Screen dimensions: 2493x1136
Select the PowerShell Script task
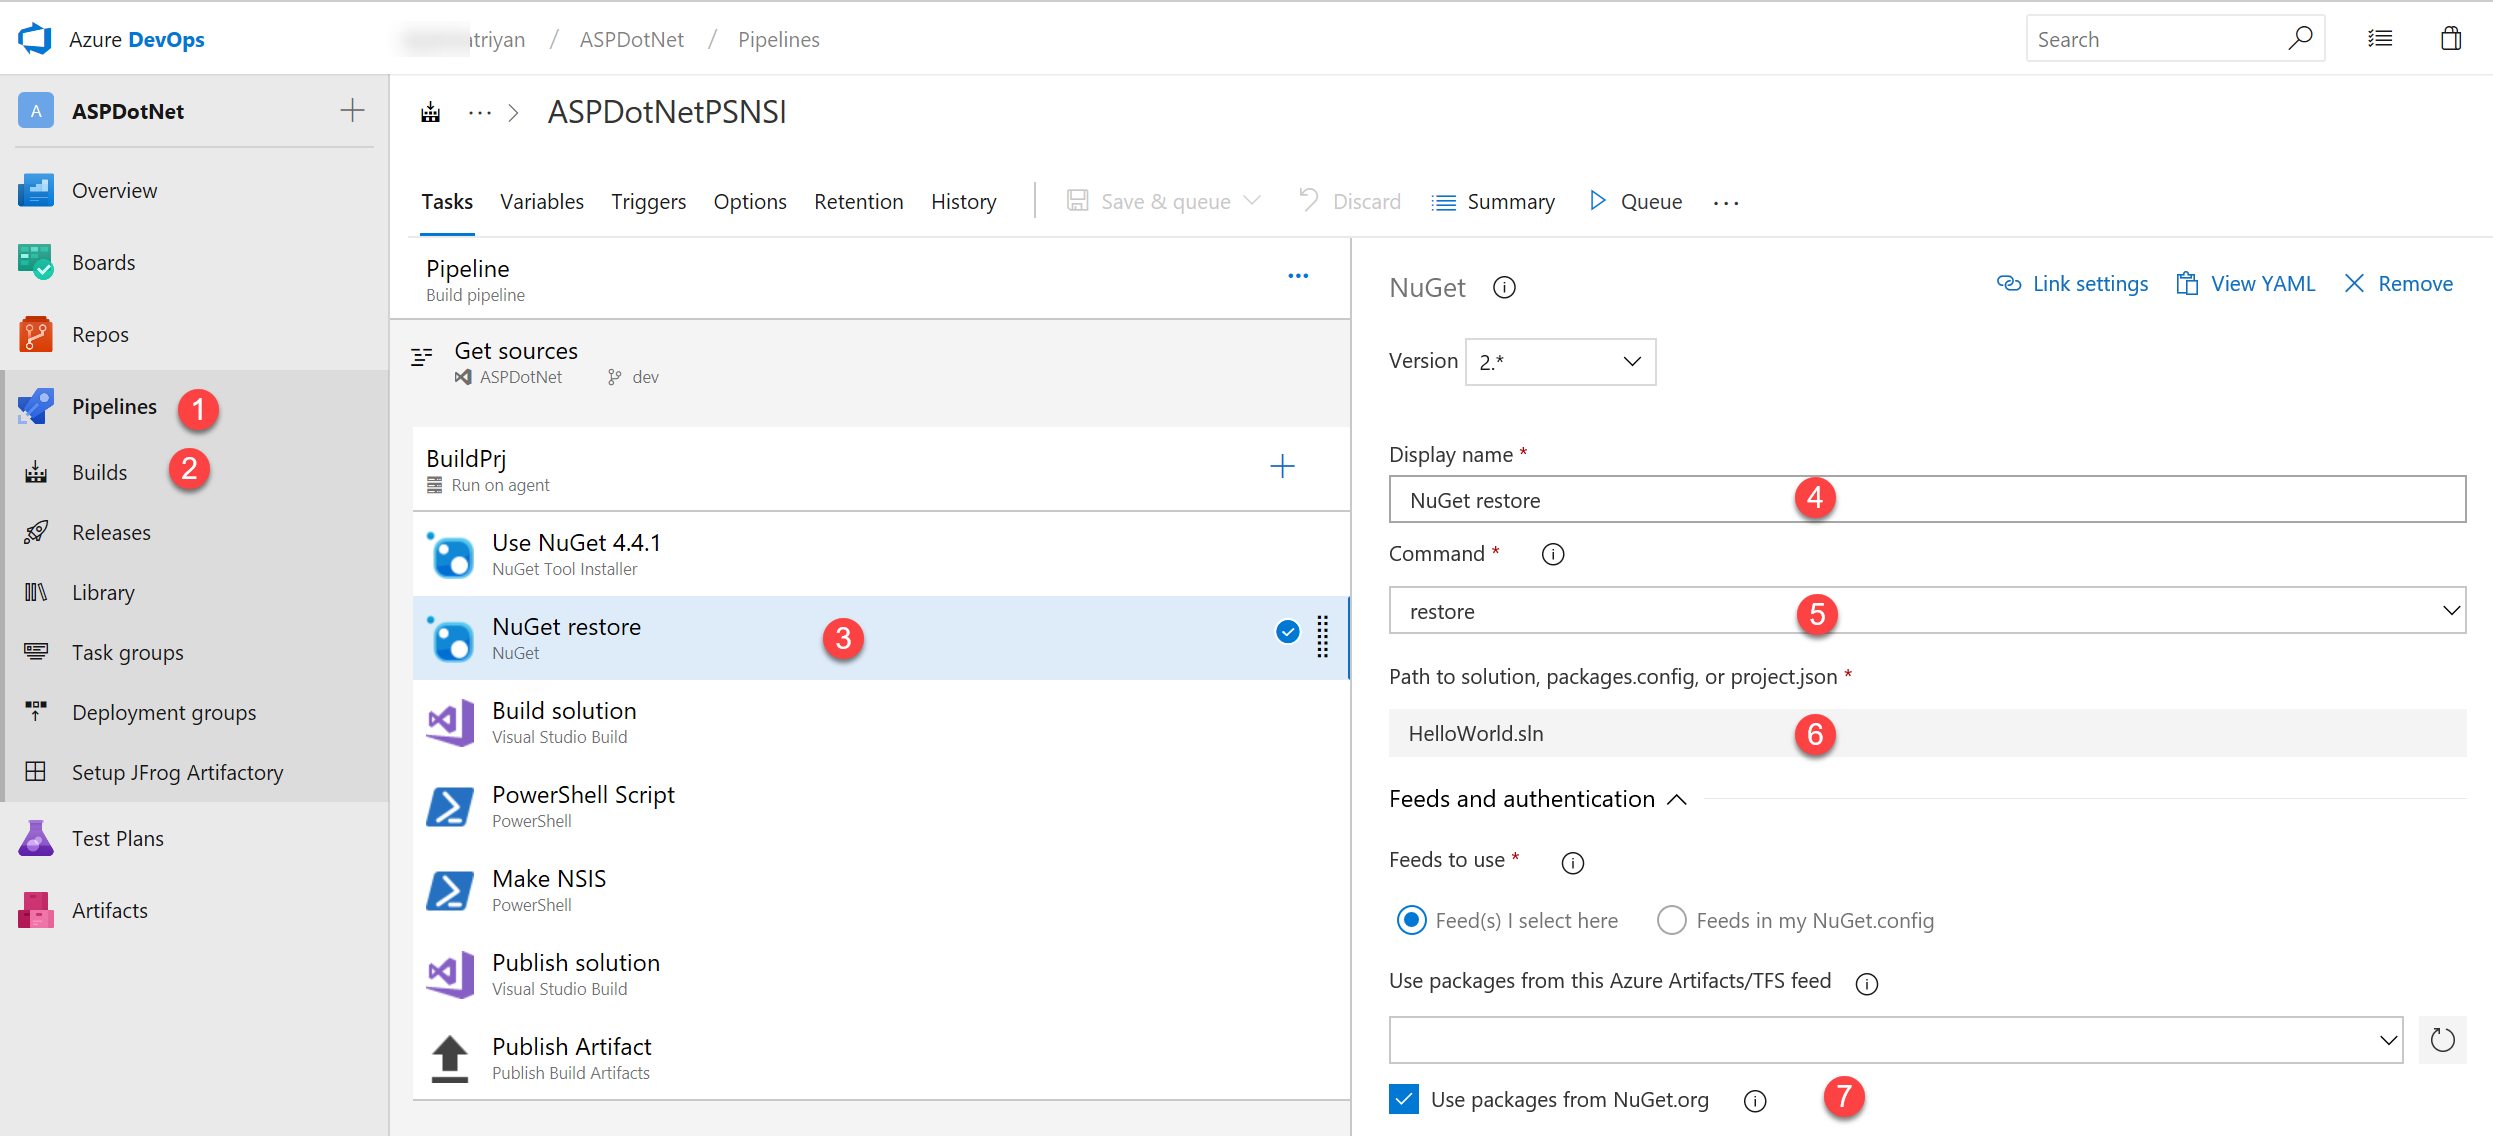pyautogui.click(x=881, y=806)
